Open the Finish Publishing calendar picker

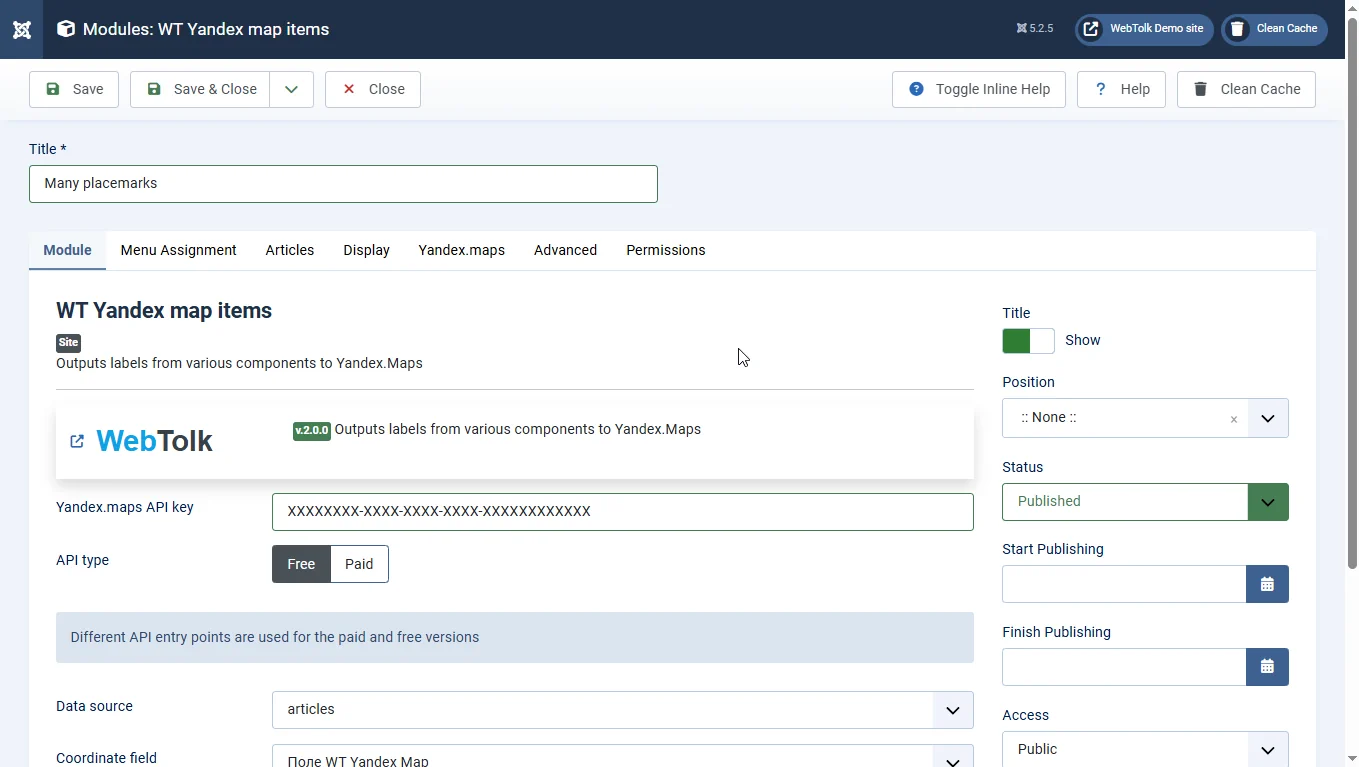tap(1267, 667)
